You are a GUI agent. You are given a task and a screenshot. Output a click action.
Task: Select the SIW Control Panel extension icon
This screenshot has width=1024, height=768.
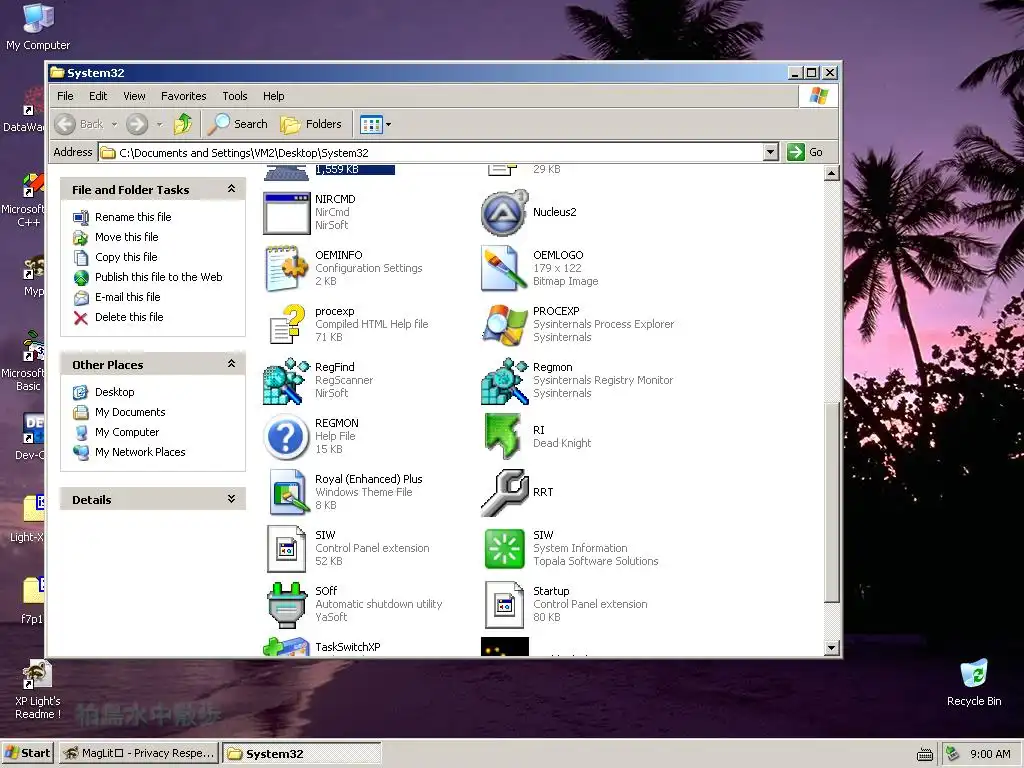click(286, 549)
